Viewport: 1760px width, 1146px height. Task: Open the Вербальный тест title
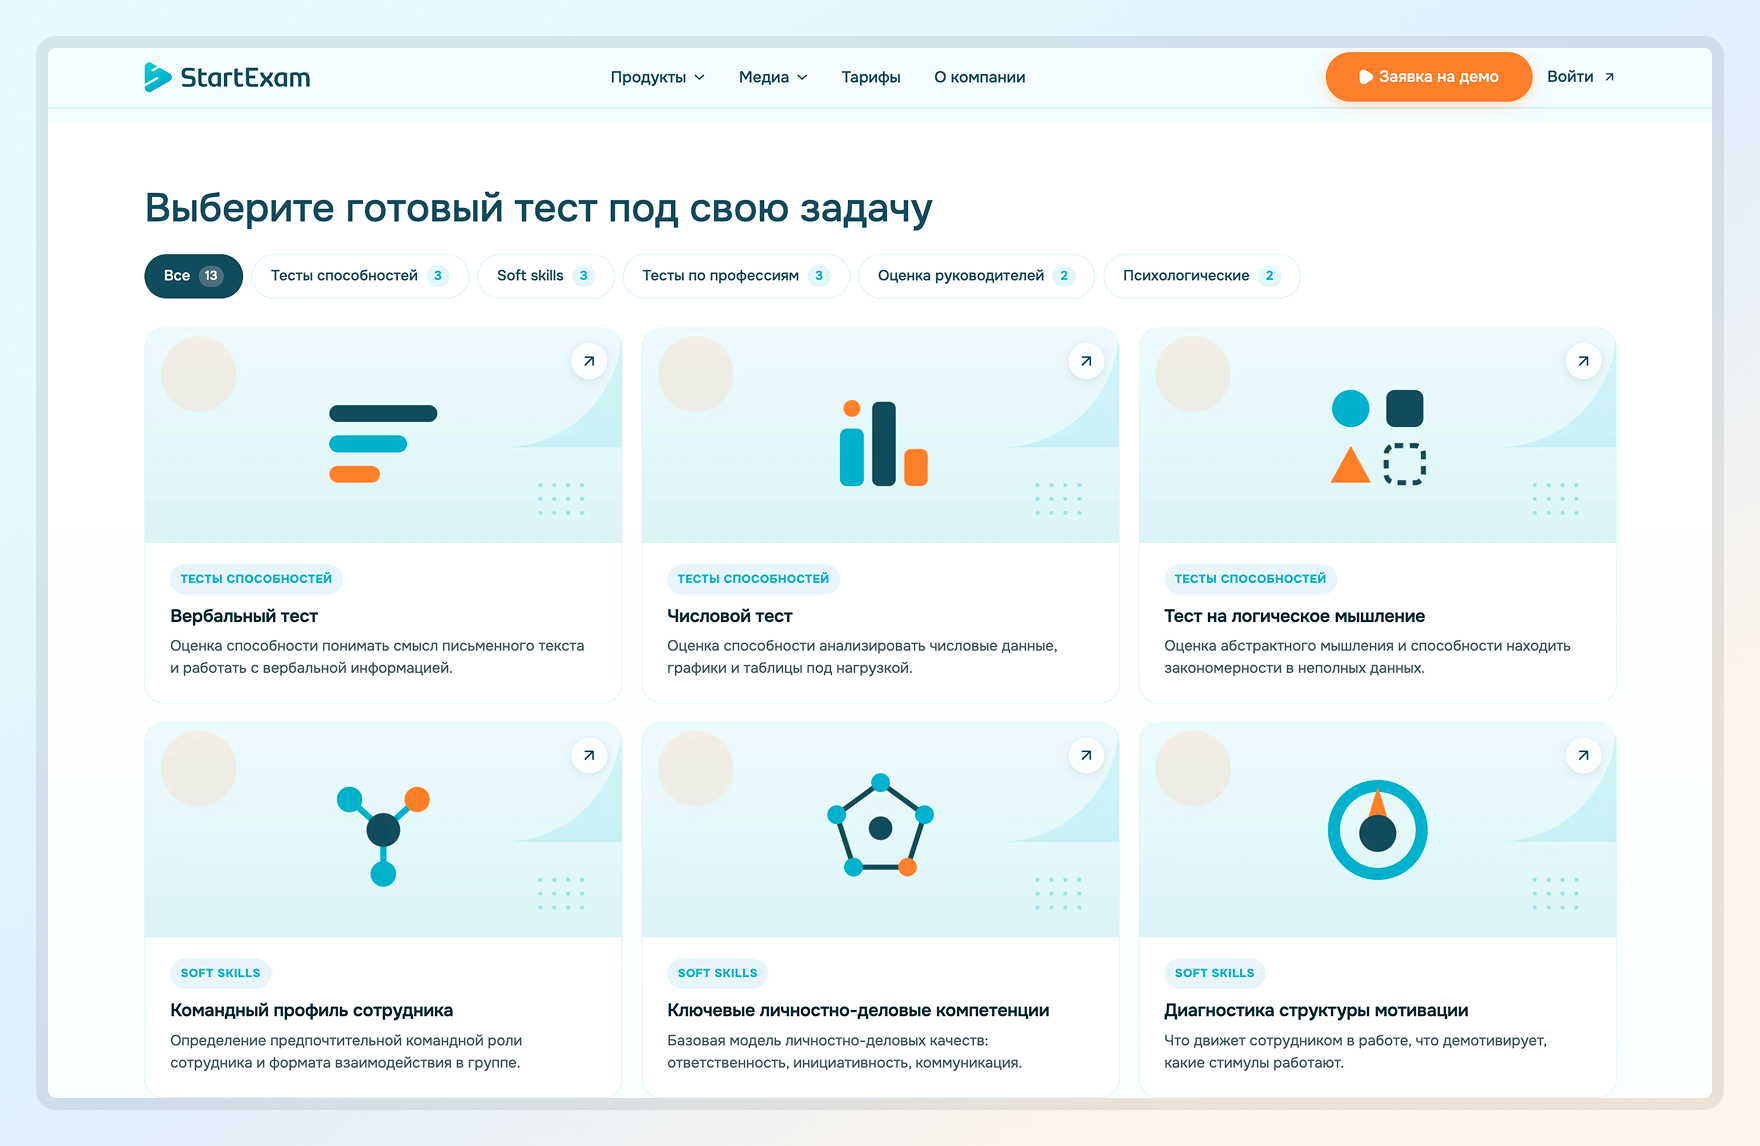[x=244, y=616]
